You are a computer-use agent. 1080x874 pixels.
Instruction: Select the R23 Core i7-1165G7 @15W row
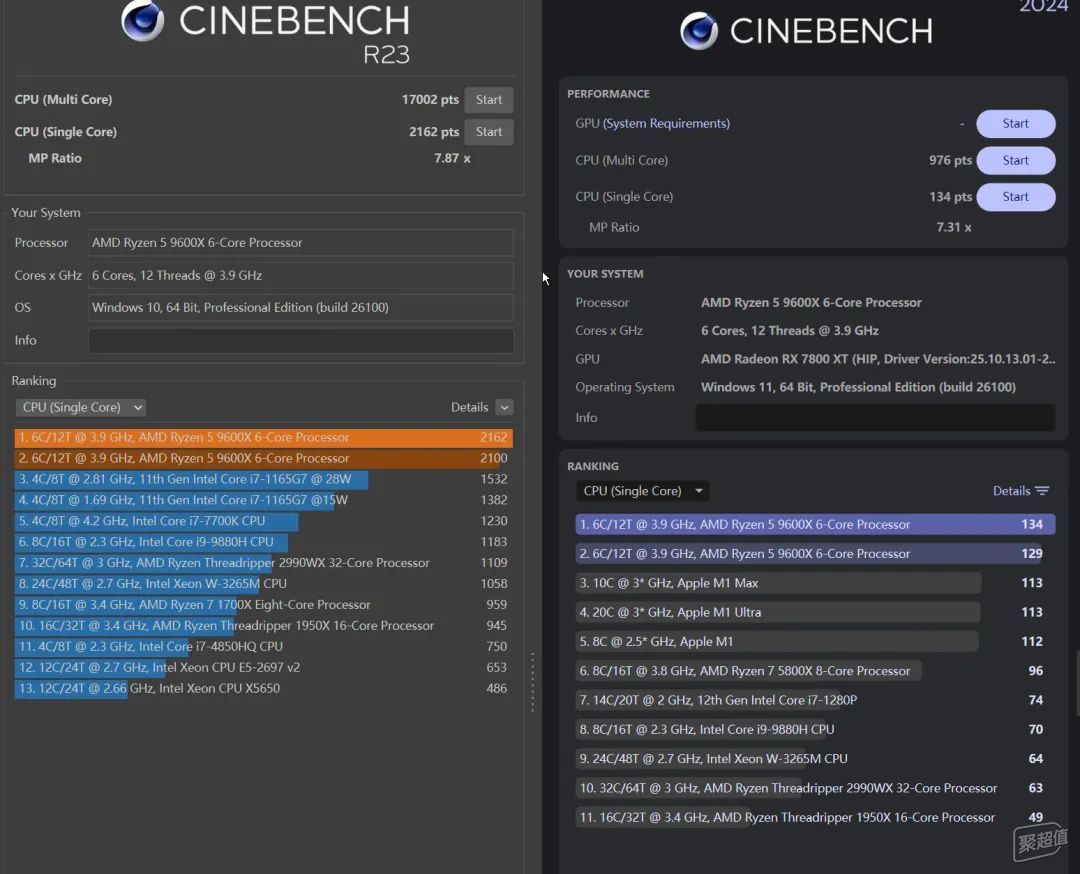[264, 500]
